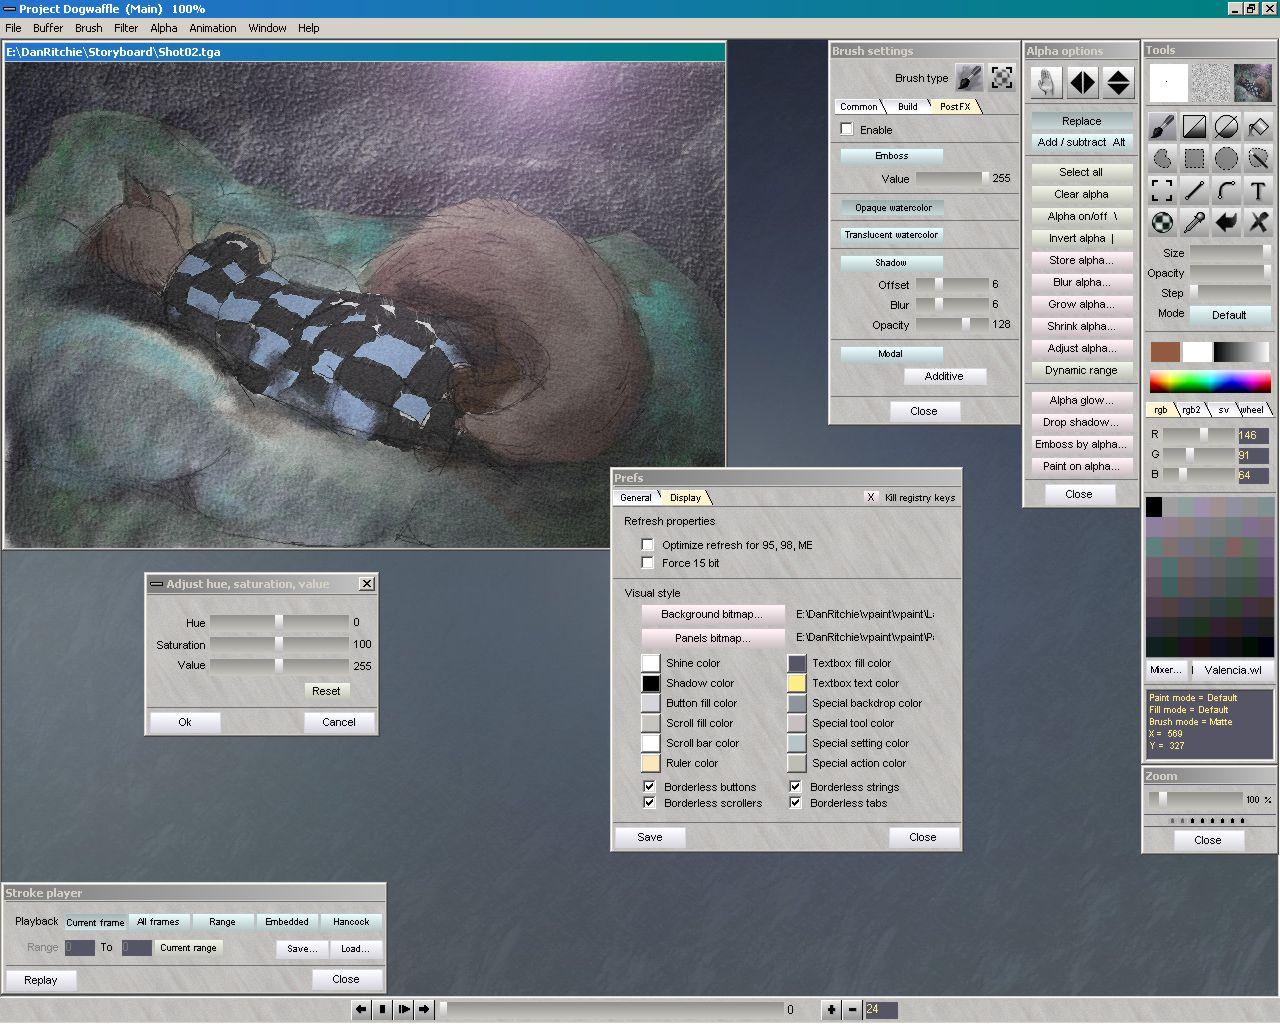1280x1024 pixels.
Task: Uncheck the Borderless buttons checkbox
Action: pos(650,787)
